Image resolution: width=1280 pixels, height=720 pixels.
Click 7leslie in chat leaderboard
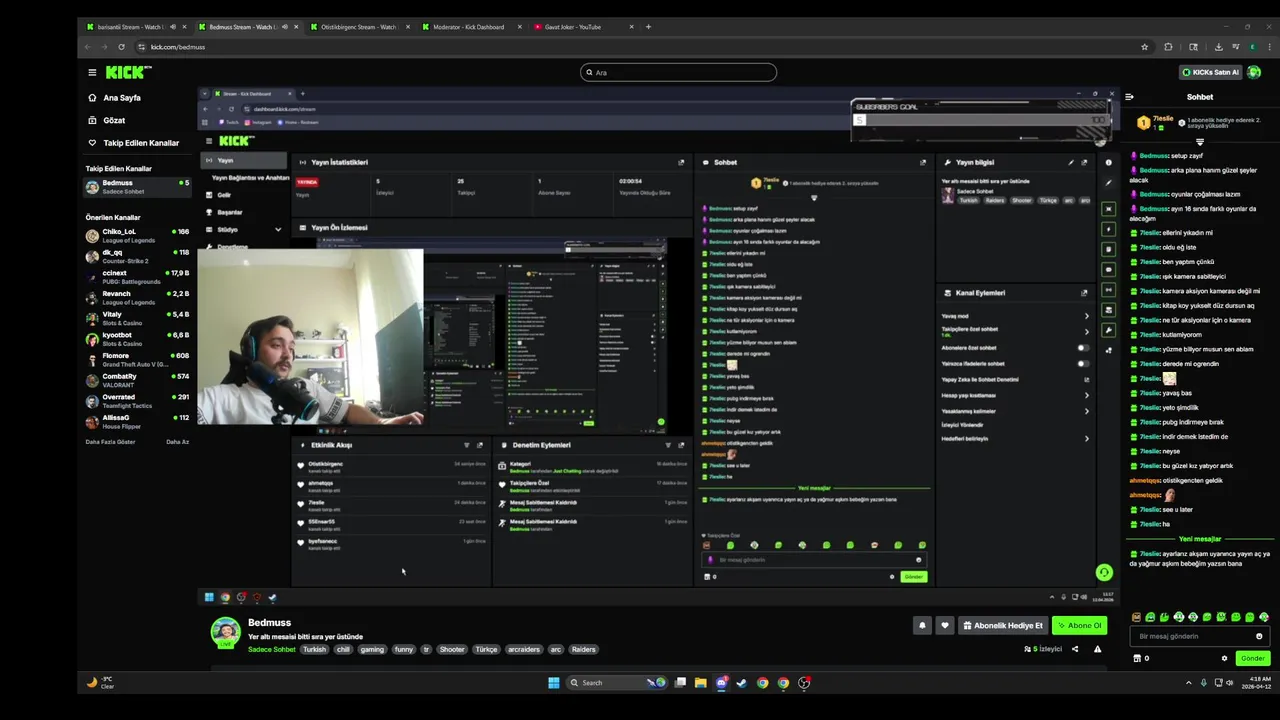[x=1163, y=119]
